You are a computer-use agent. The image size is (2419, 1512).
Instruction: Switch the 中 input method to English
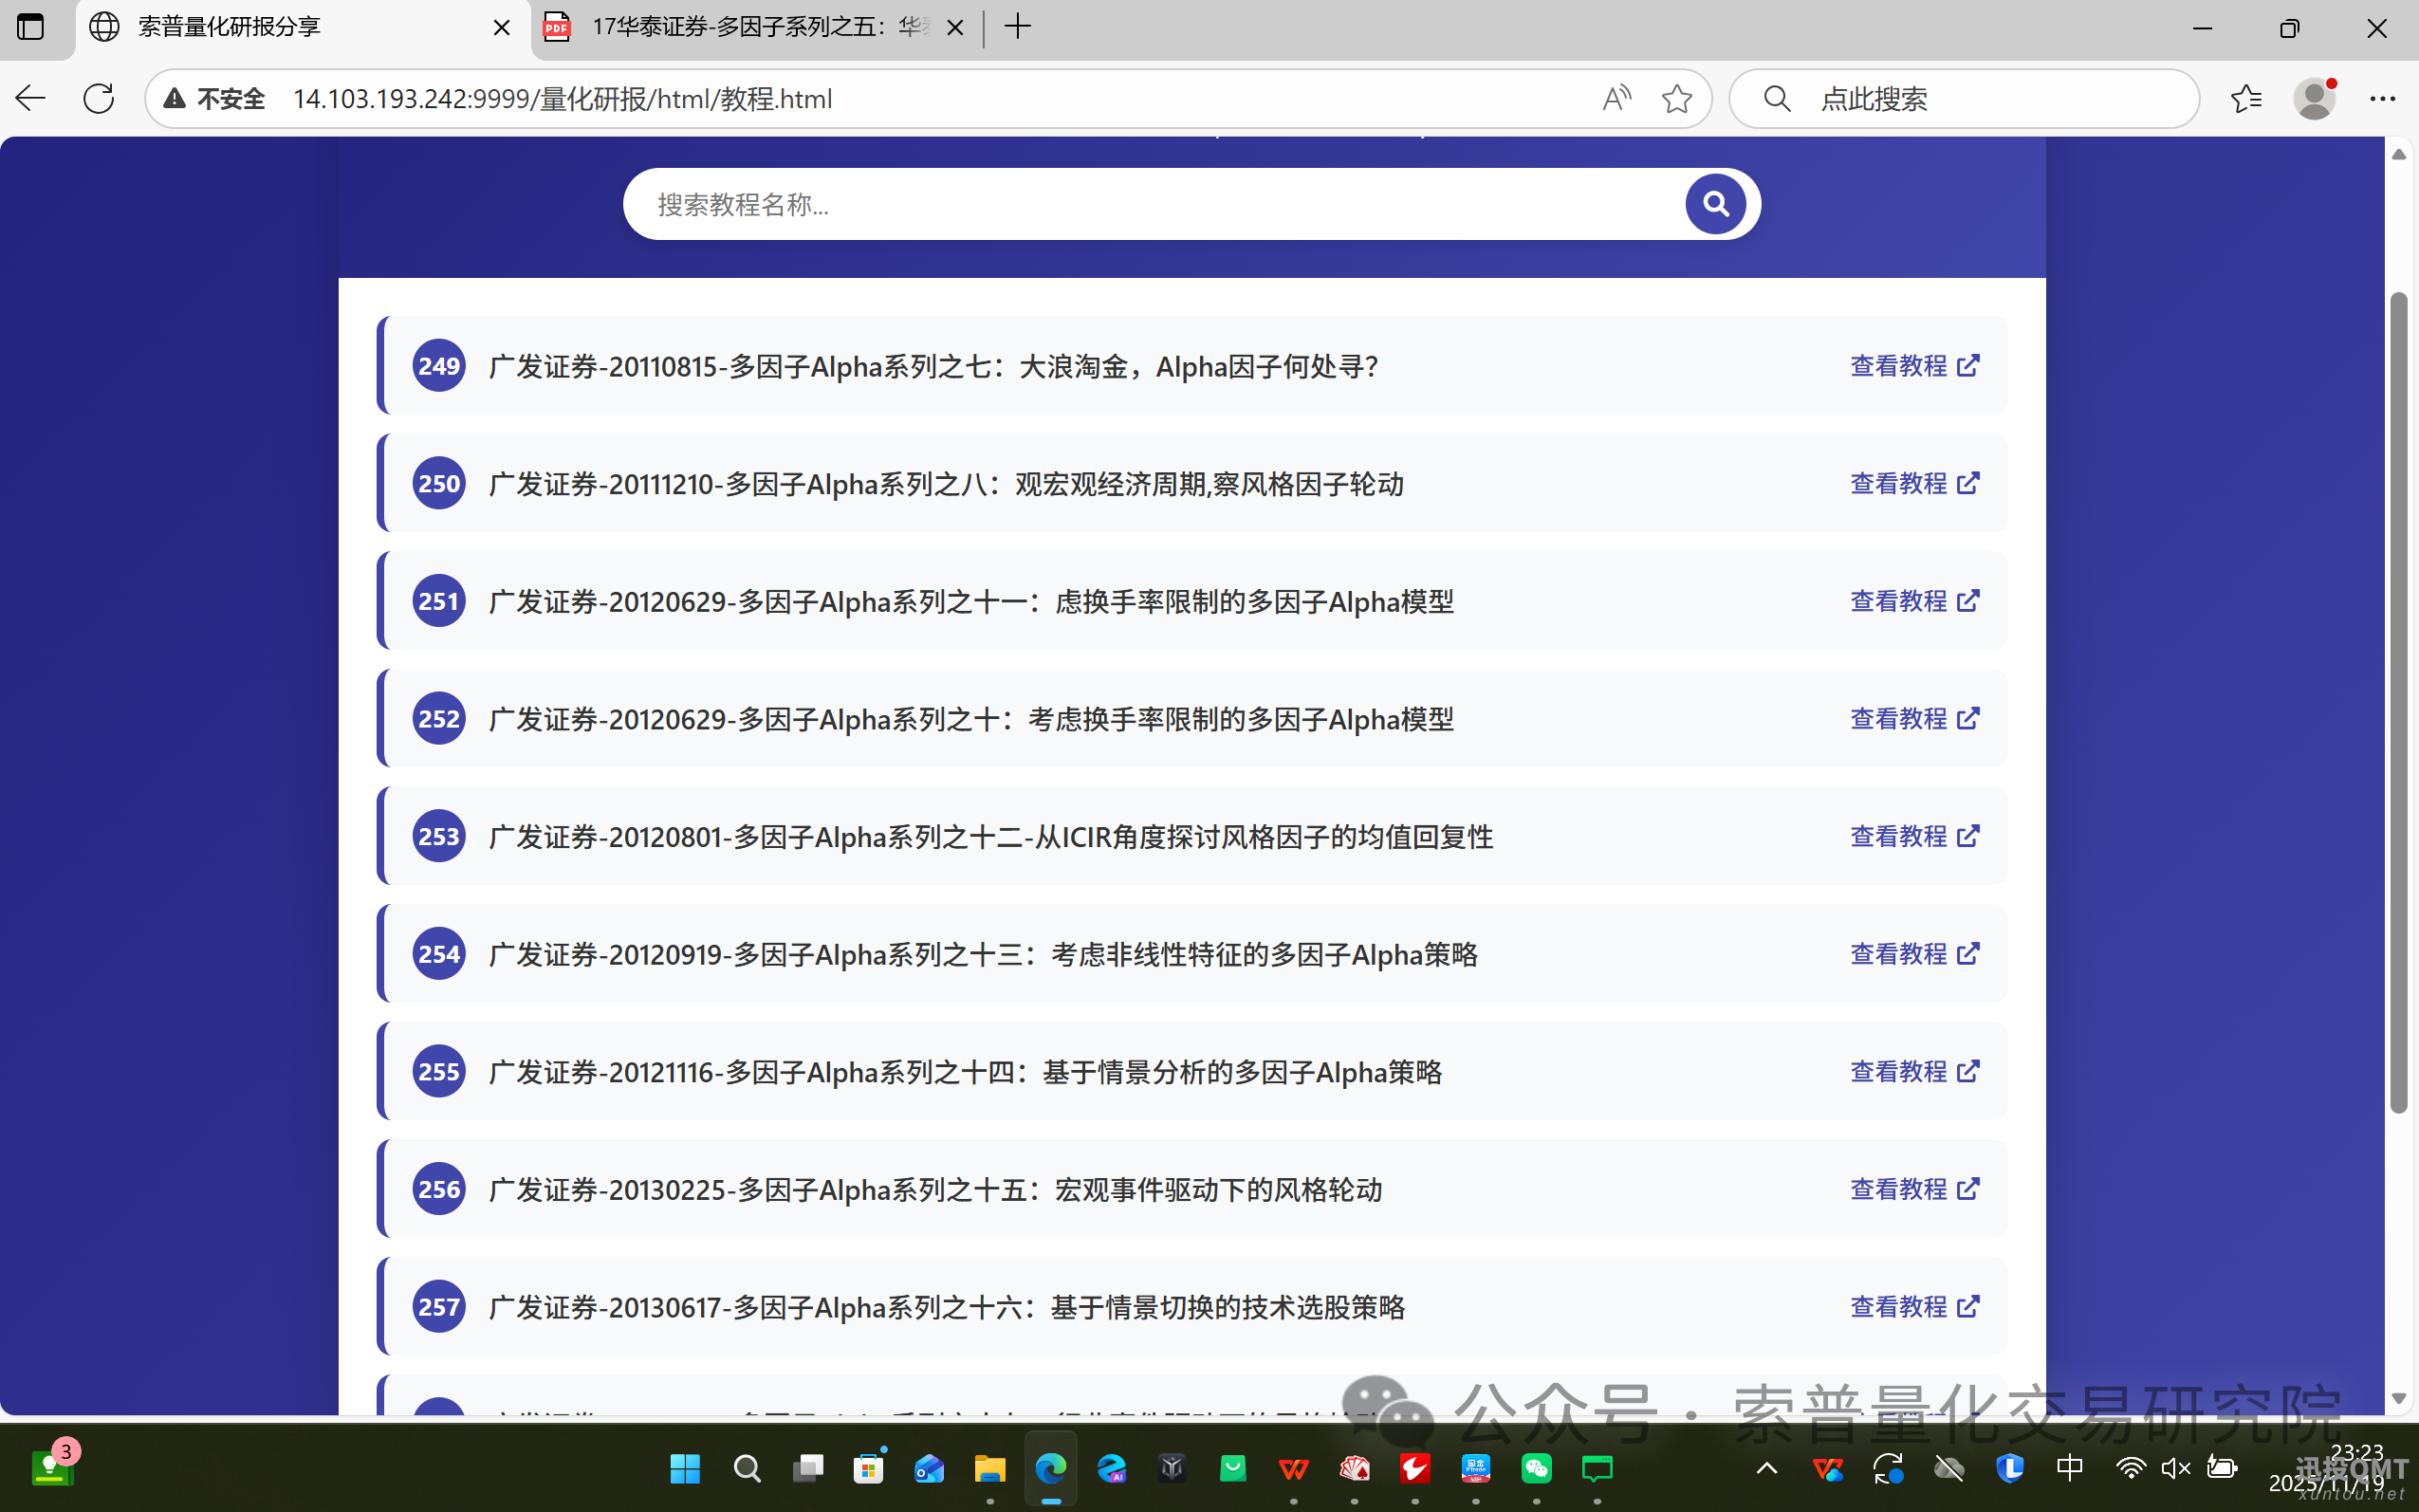click(2069, 1468)
